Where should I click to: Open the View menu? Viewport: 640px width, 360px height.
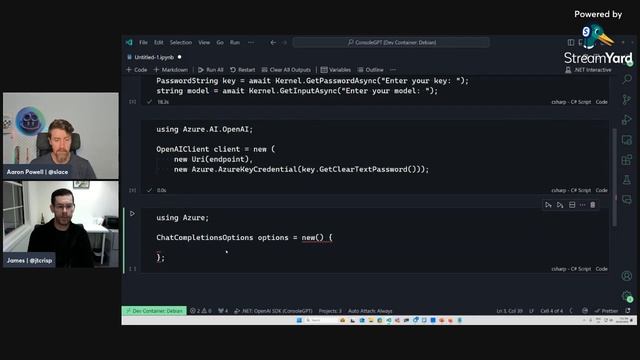click(204, 42)
